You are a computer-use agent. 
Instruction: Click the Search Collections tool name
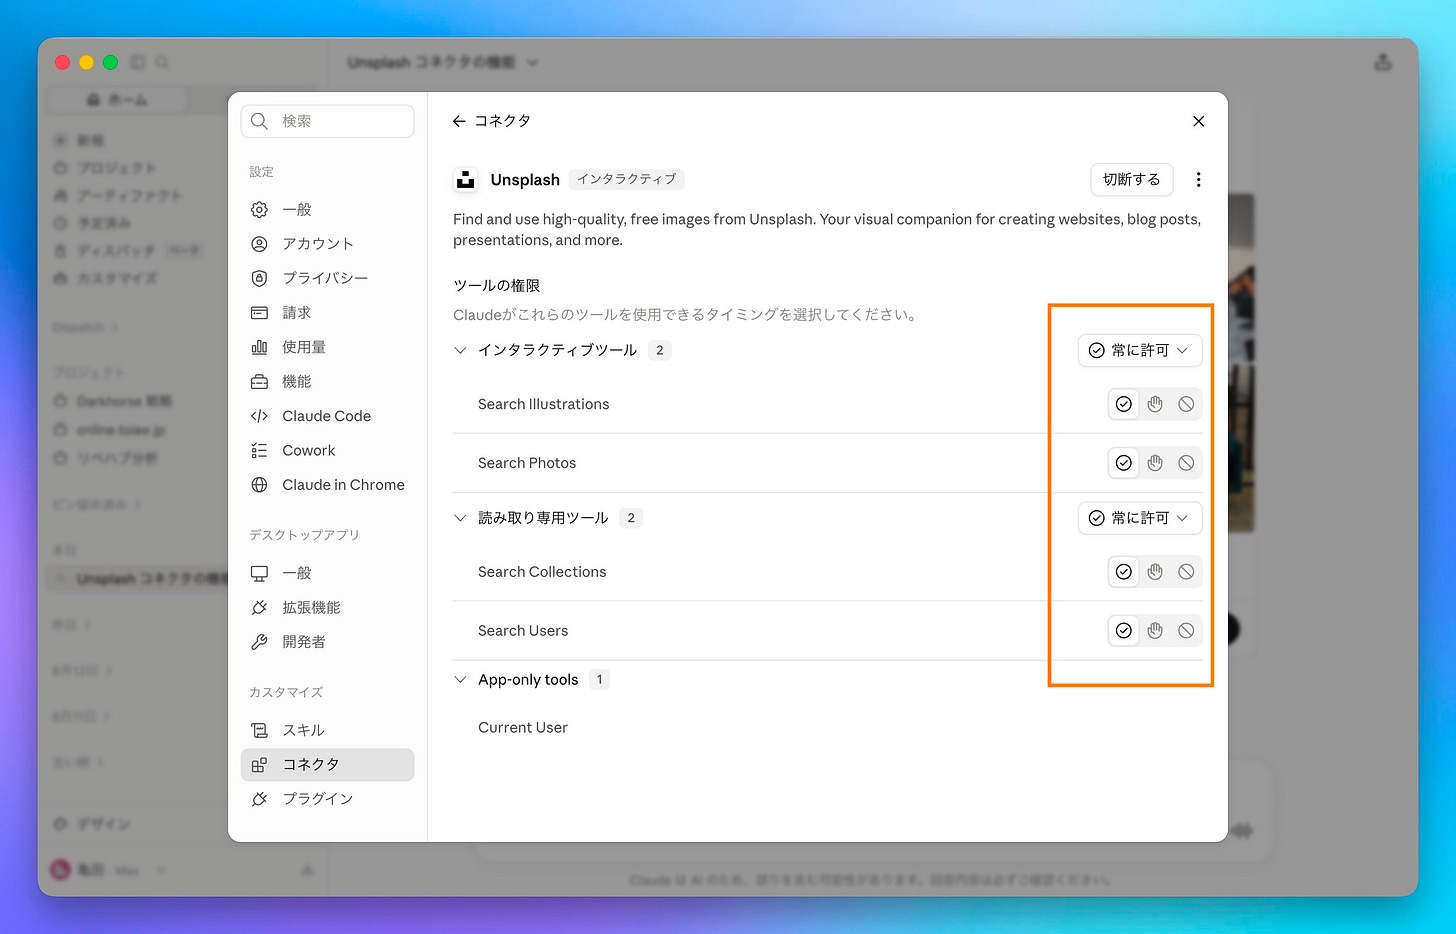pyautogui.click(x=542, y=572)
